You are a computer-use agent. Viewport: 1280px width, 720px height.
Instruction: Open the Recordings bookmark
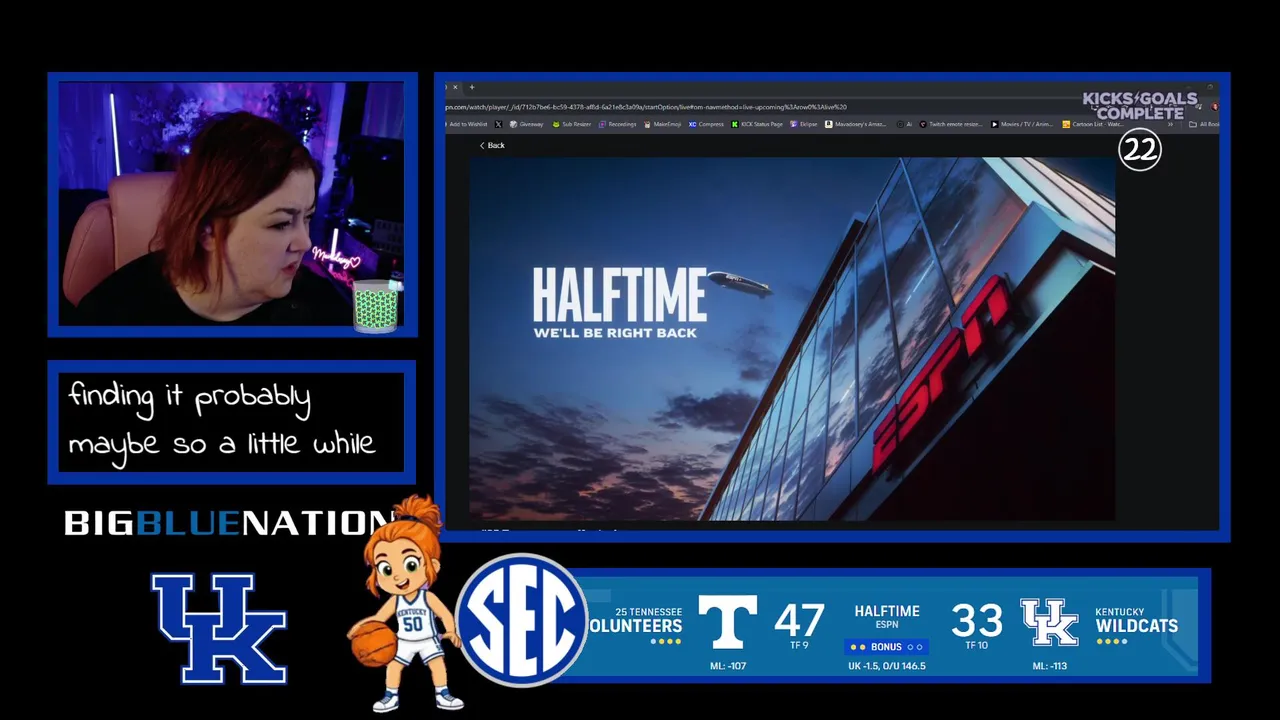click(x=617, y=124)
